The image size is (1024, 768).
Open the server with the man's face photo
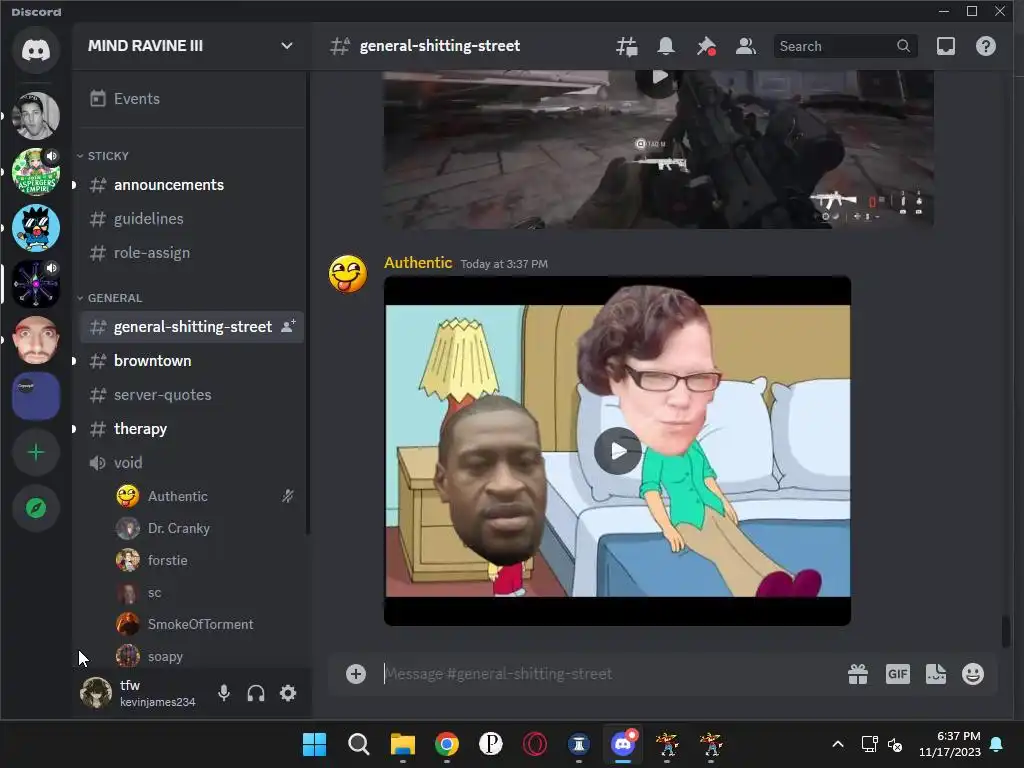pos(36,116)
